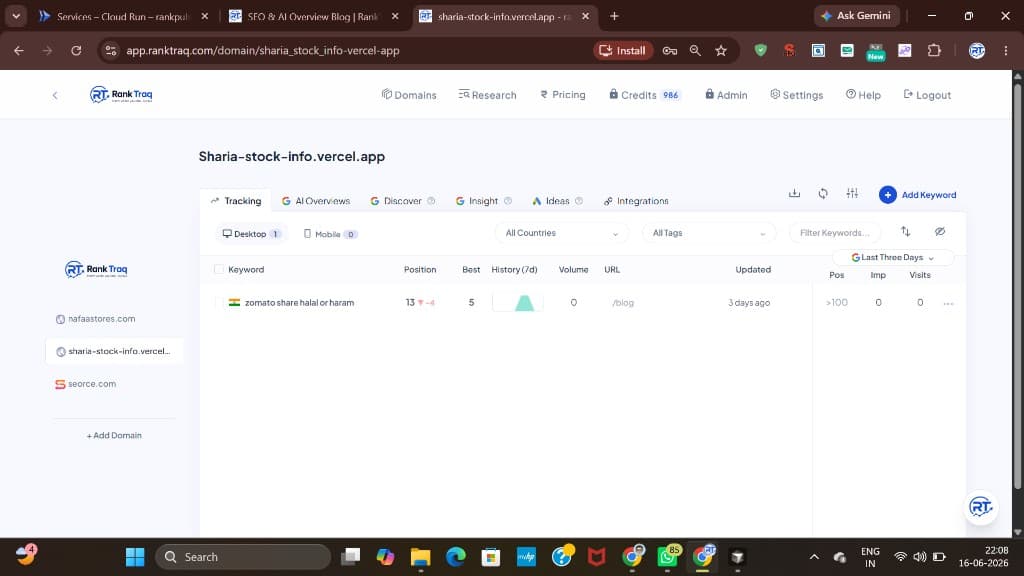The width and height of the screenshot is (1024, 576).
Task: Click the Install app button
Action: 623,50
